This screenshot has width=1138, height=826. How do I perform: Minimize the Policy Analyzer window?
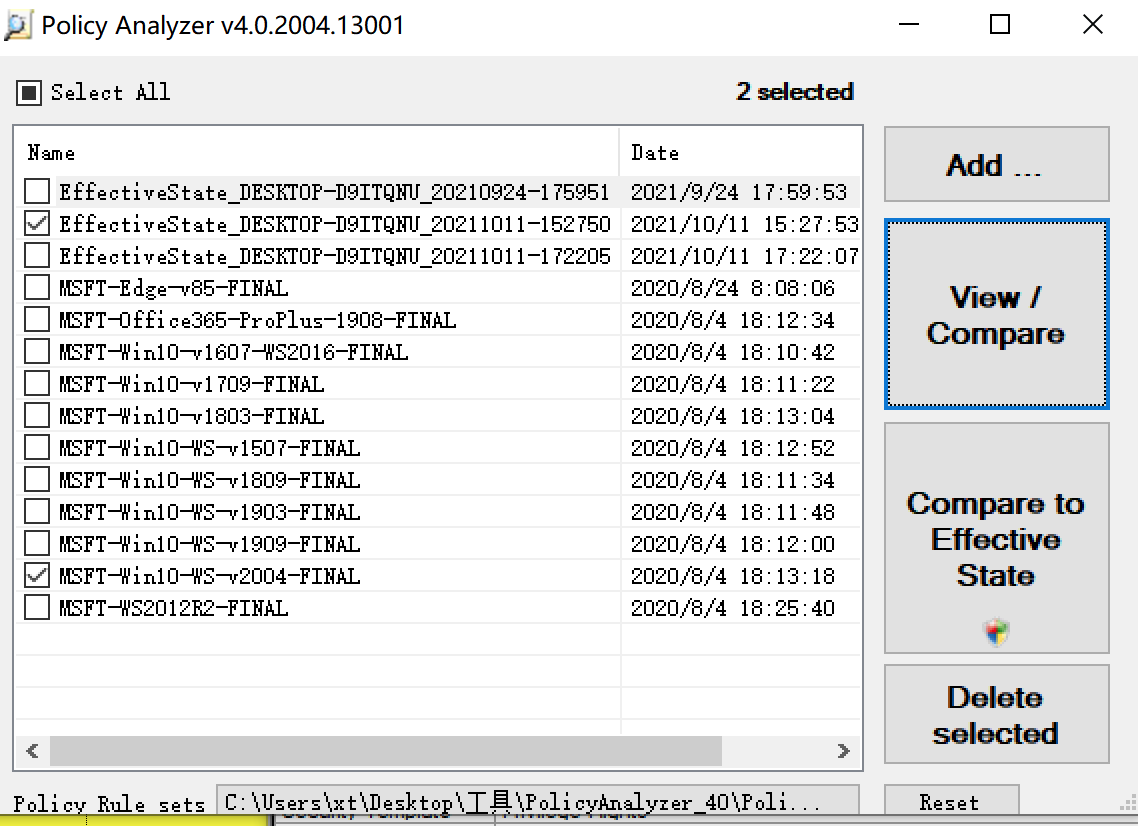click(x=909, y=25)
